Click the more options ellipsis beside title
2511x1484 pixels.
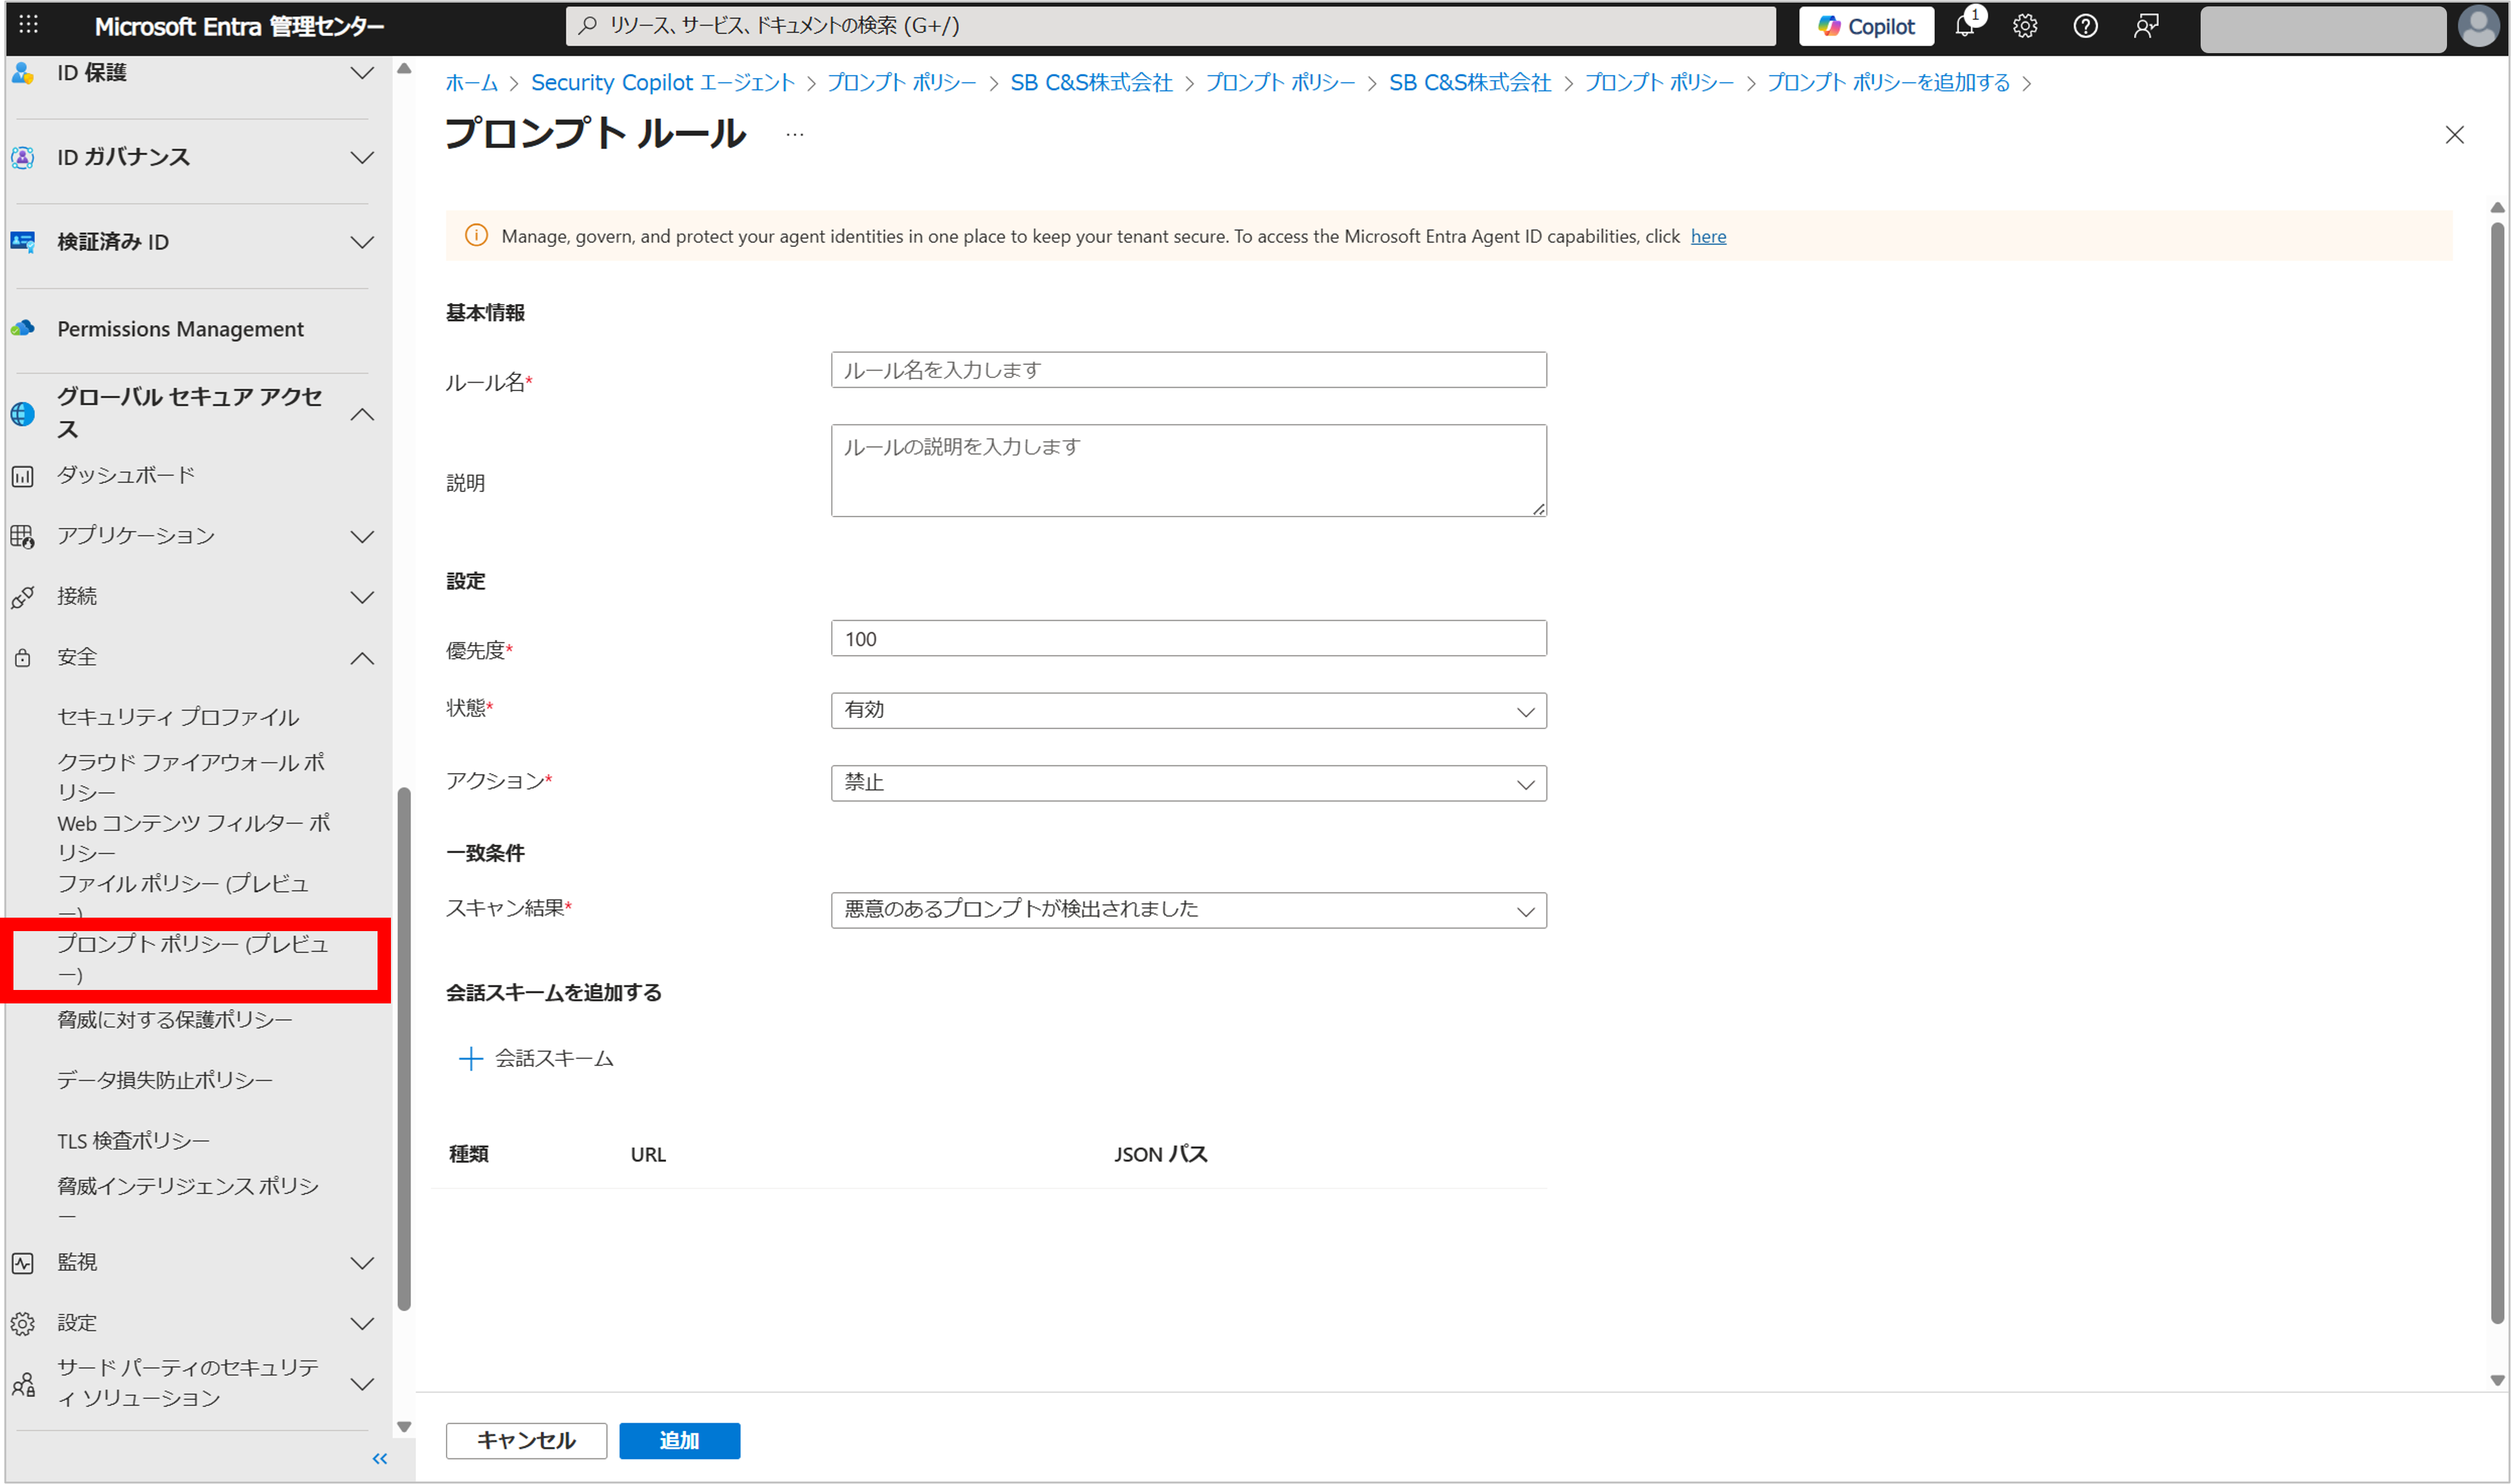[x=795, y=134]
